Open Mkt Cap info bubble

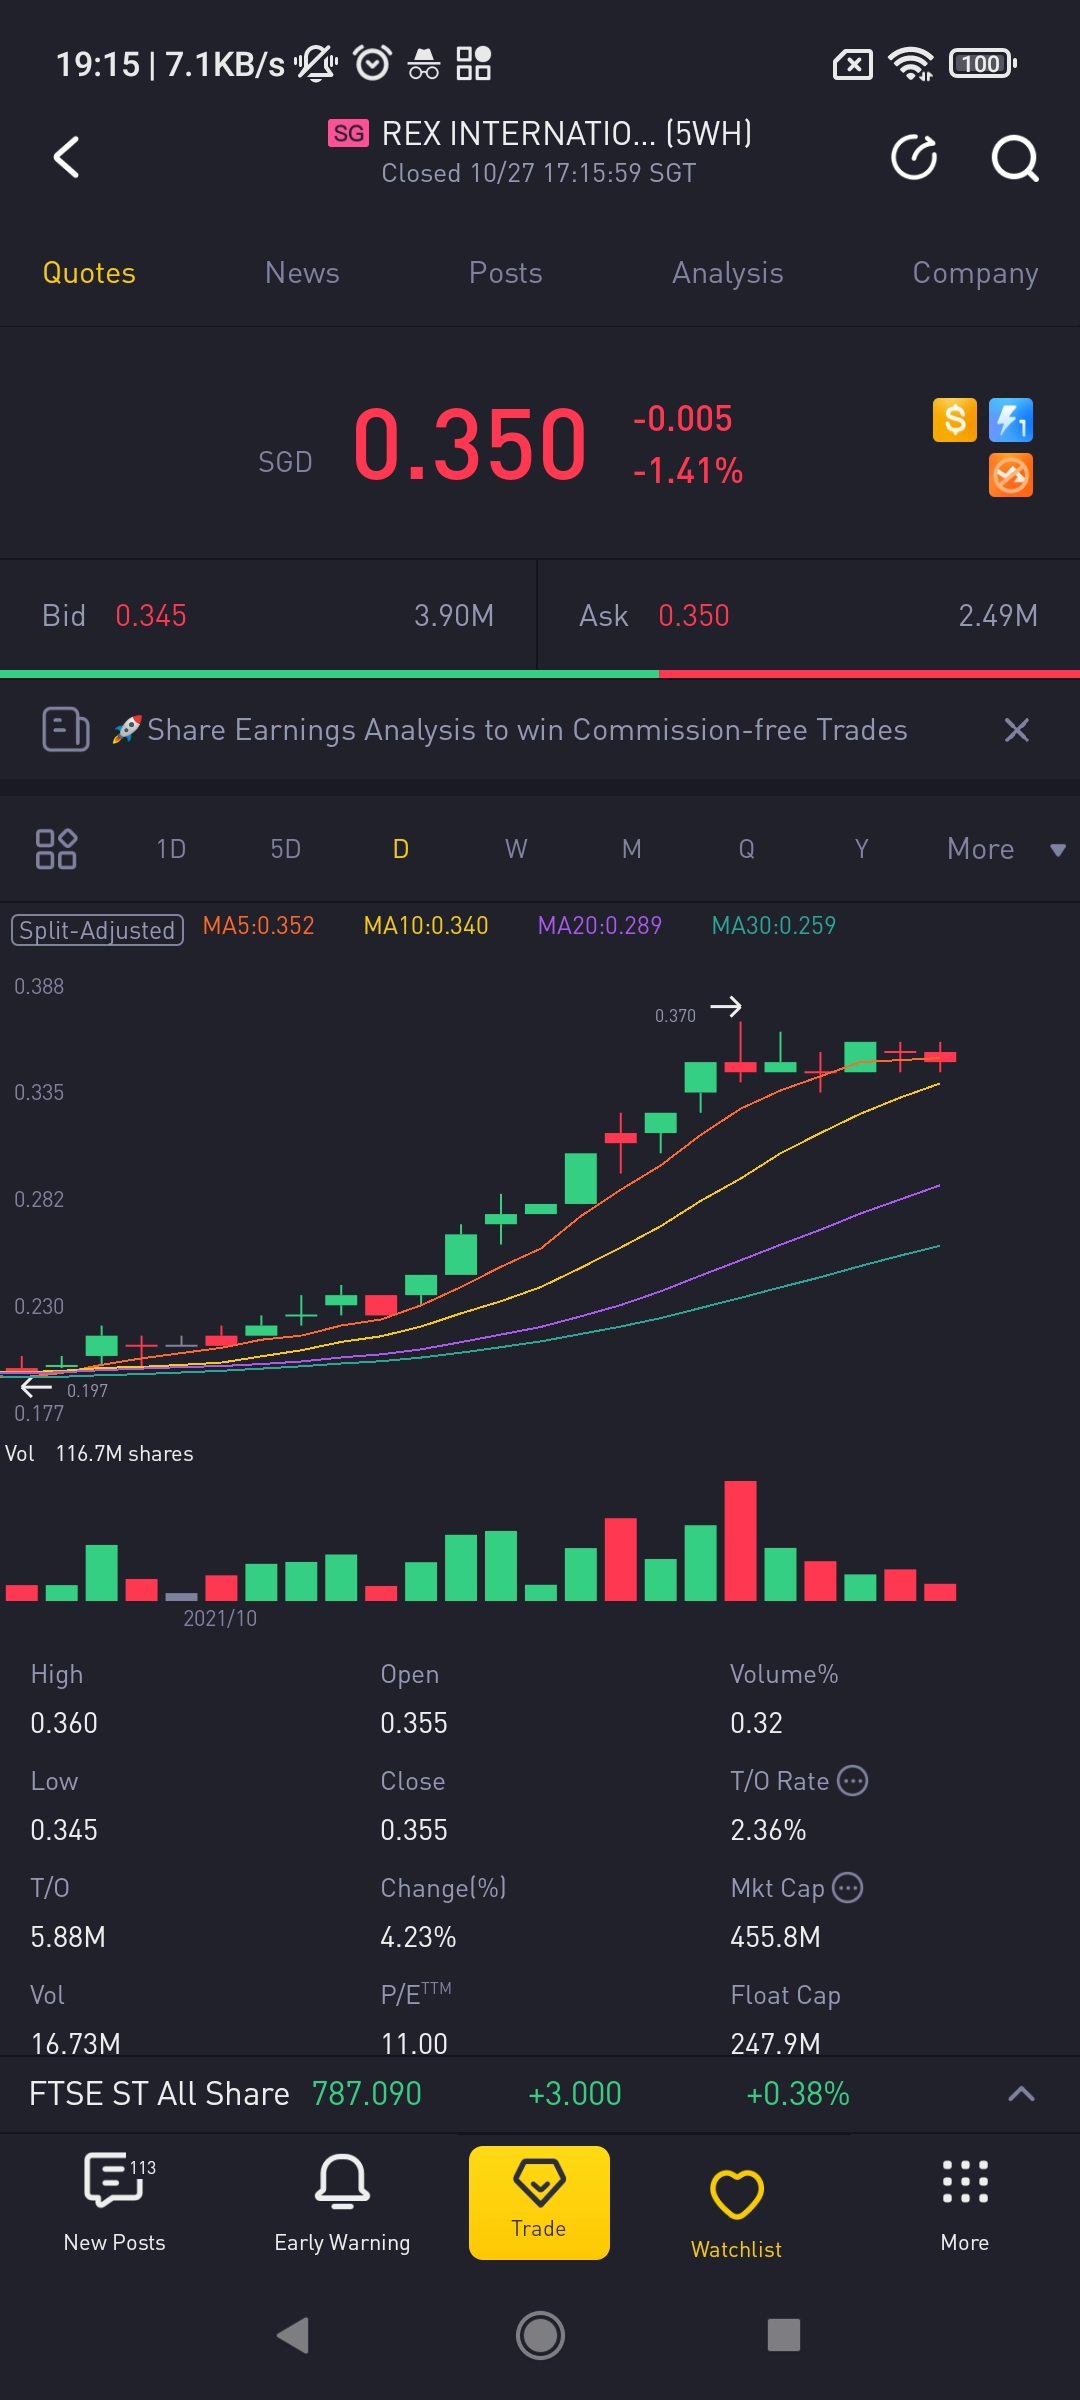(x=847, y=1888)
